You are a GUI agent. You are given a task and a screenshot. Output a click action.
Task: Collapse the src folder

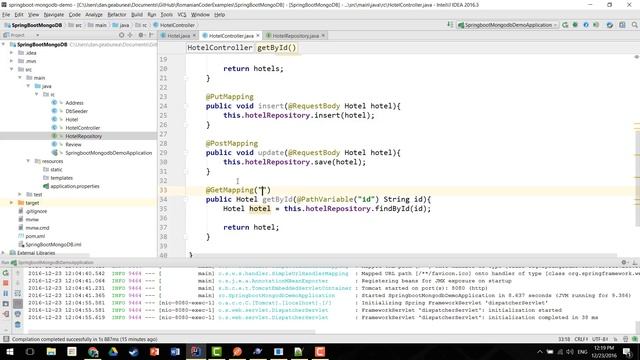[11, 69]
